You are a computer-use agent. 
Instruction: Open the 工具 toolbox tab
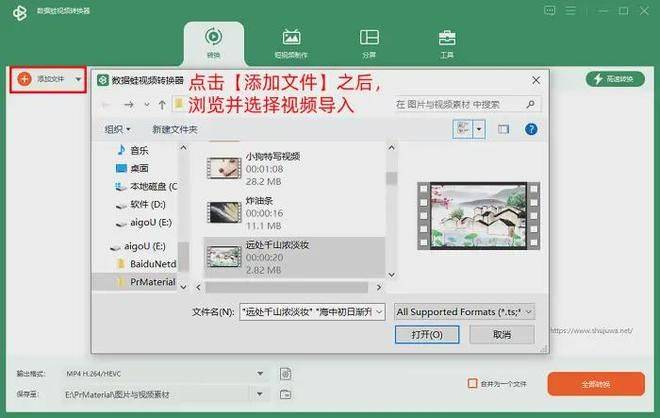tap(447, 44)
